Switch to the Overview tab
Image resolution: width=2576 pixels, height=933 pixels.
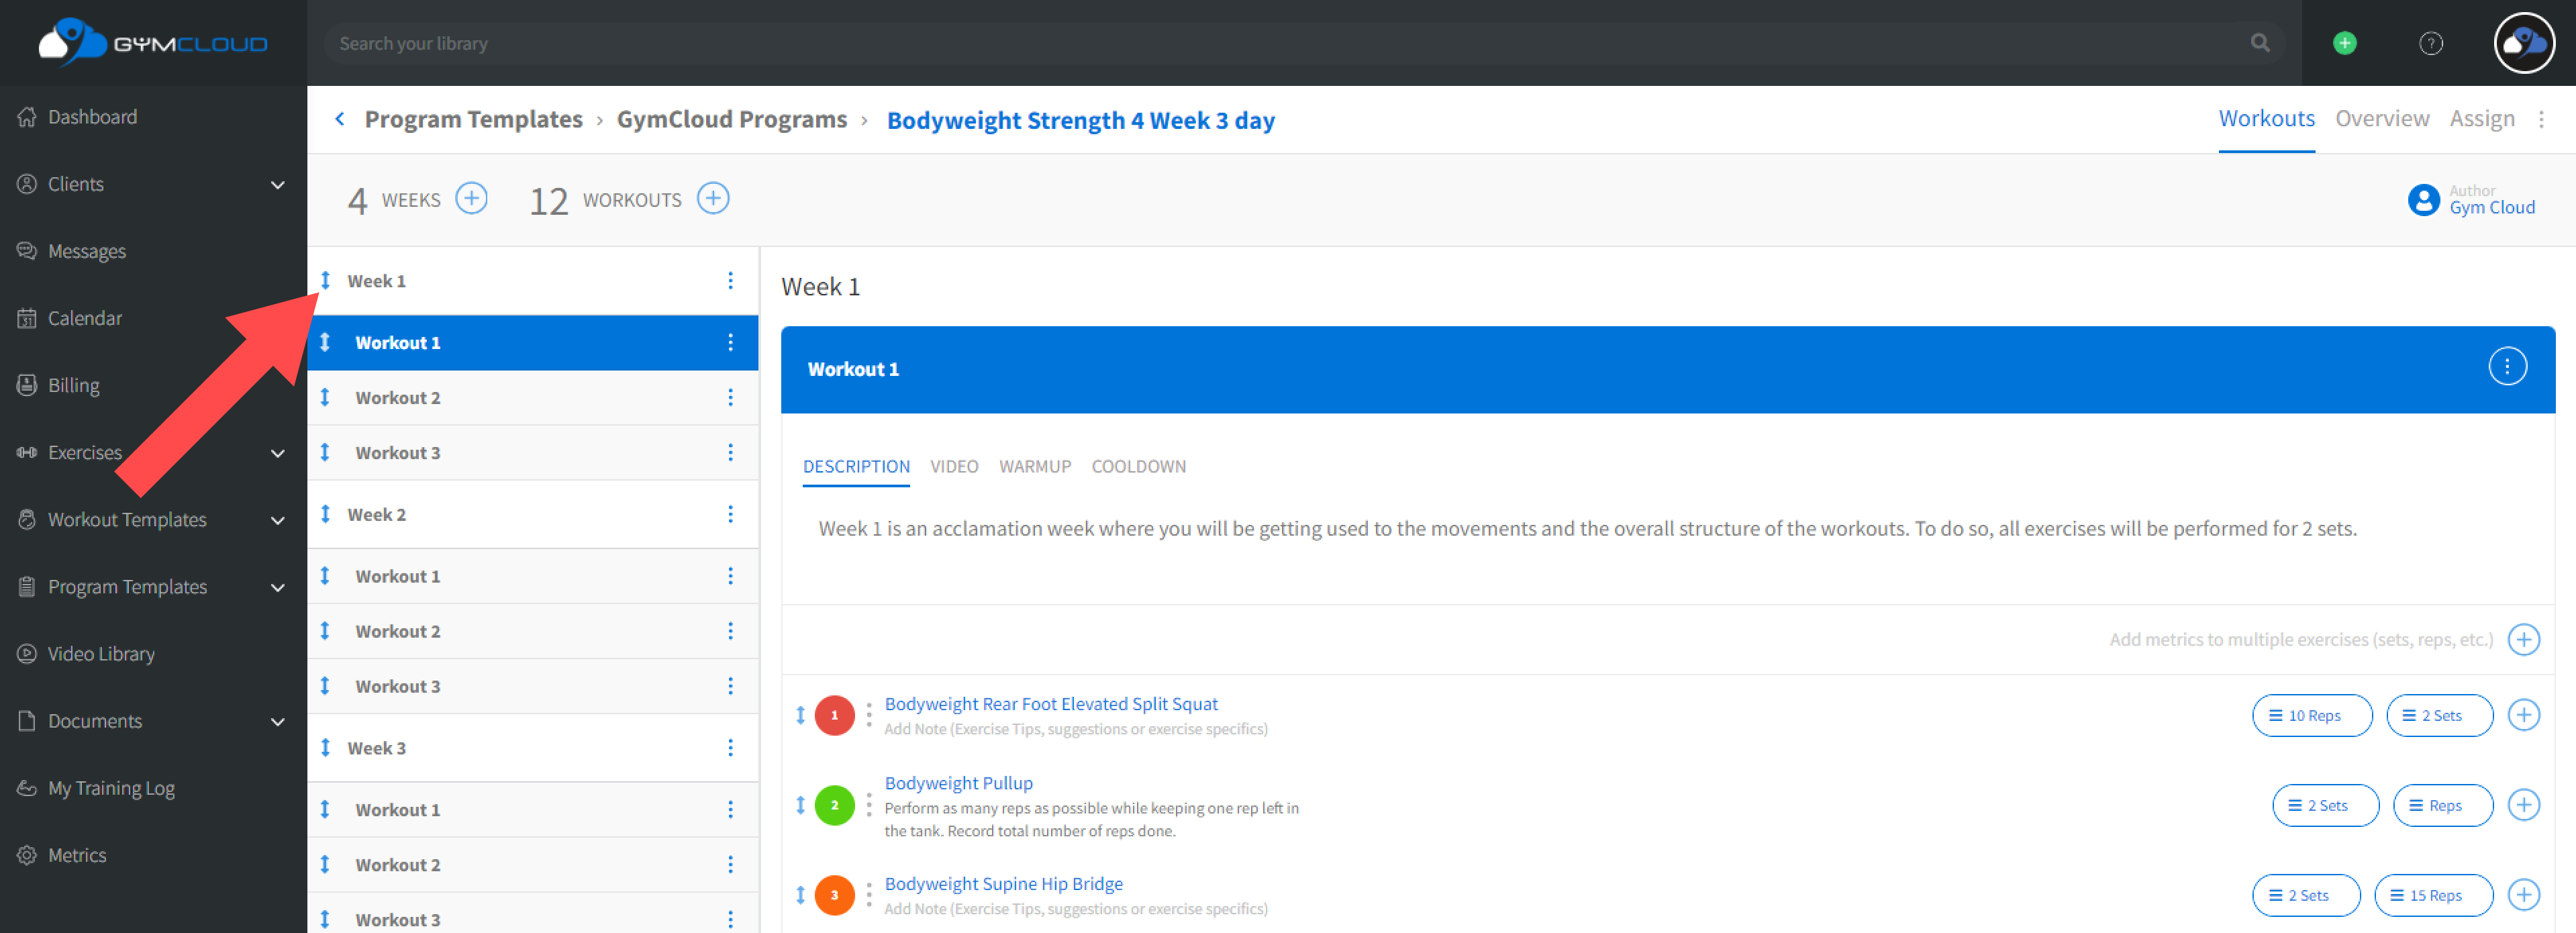2381,119
